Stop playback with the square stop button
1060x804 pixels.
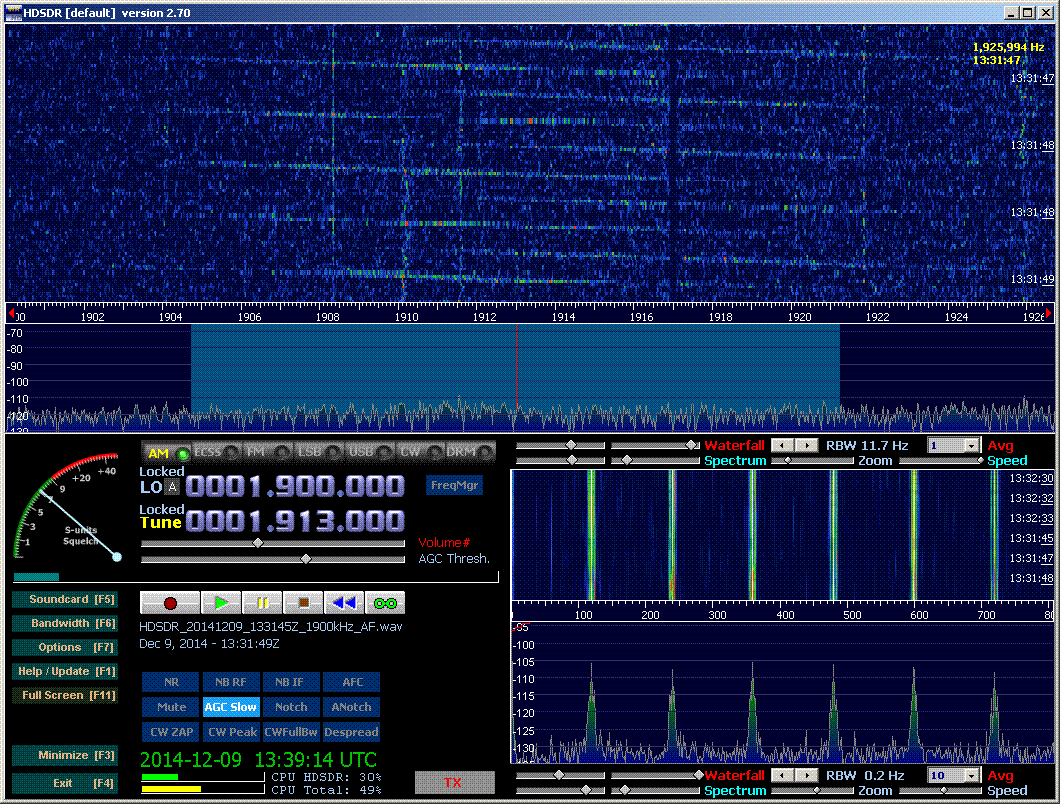pyautogui.click(x=303, y=603)
